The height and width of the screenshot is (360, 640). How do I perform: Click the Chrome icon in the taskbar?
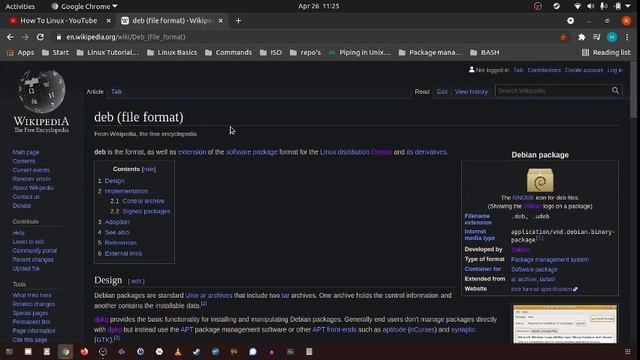tap(65, 351)
